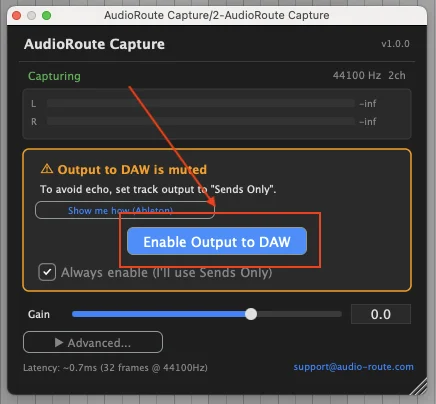Toggle Always enable checkbox
Image resolution: width=436 pixels, height=404 pixels.
click(47, 272)
